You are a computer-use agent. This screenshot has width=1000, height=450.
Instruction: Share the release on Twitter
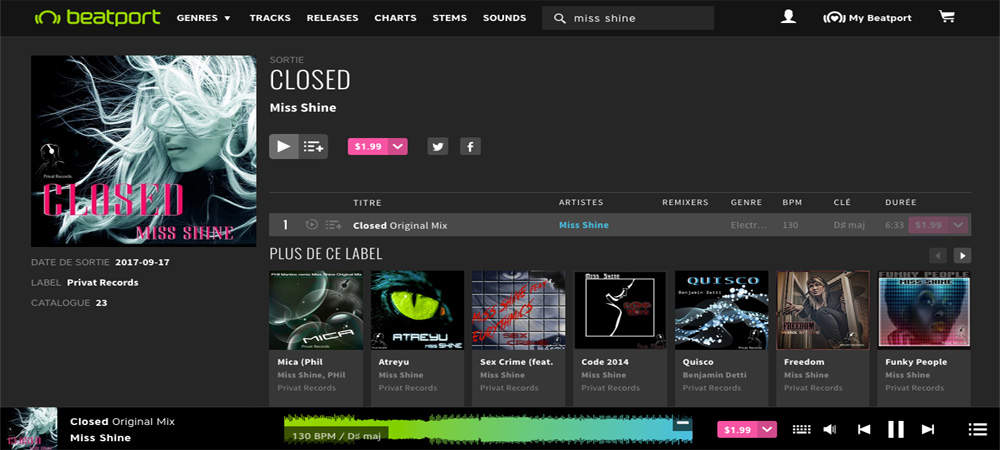(x=438, y=146)
